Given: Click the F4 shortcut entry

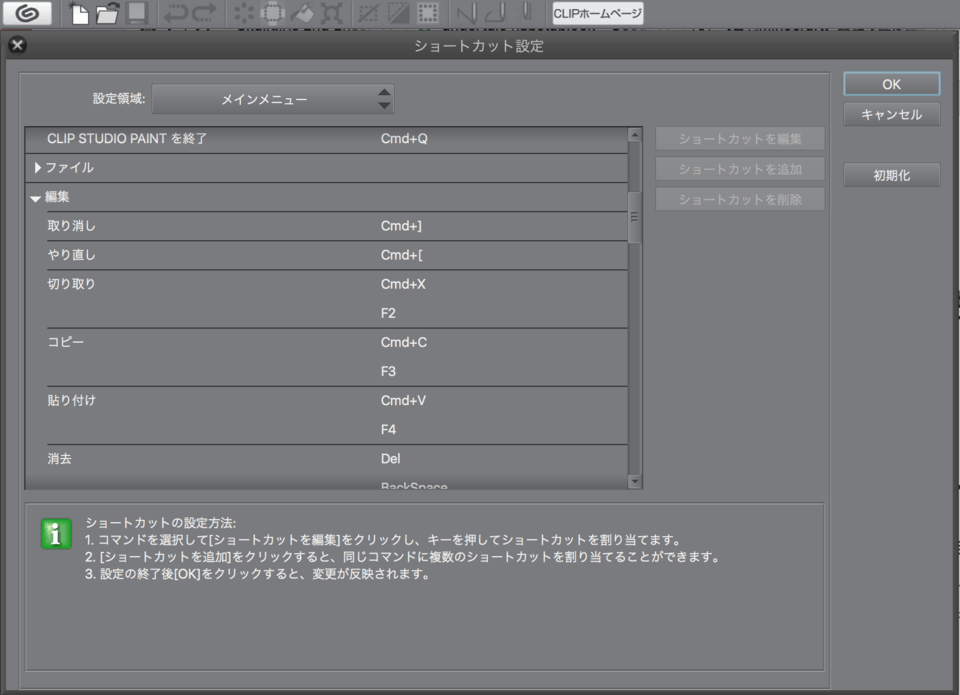Looking at the screenshot, I should (x=388, y=430).
